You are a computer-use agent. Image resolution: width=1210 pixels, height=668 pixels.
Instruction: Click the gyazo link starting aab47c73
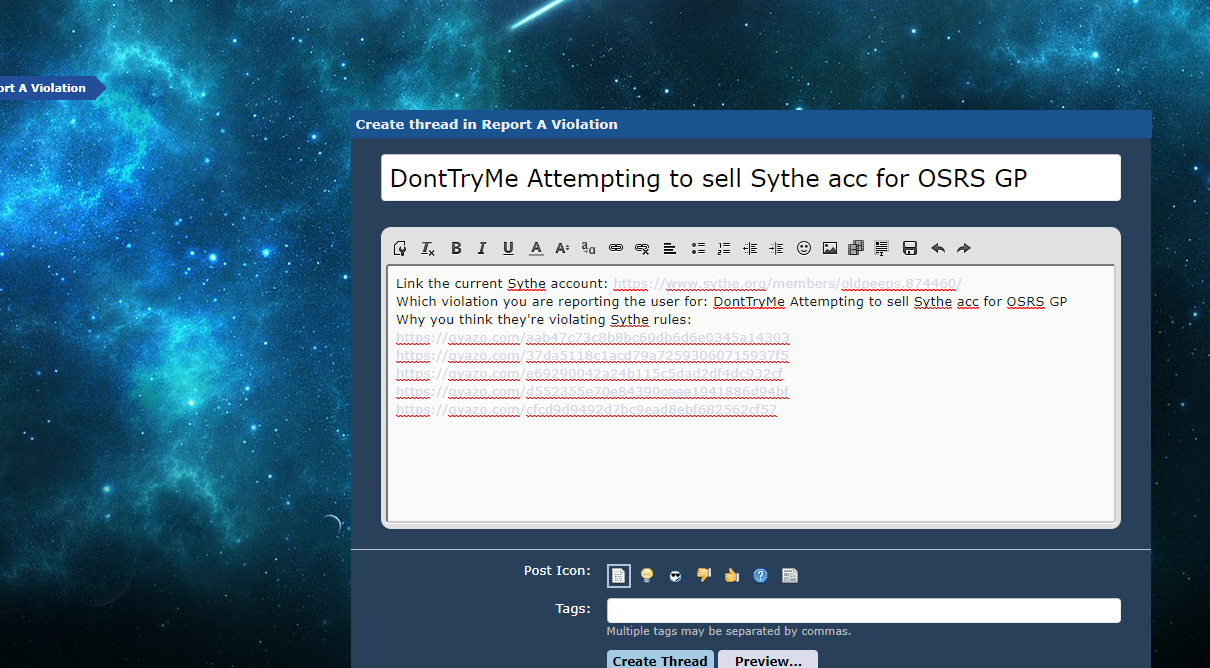coord(593,338)
